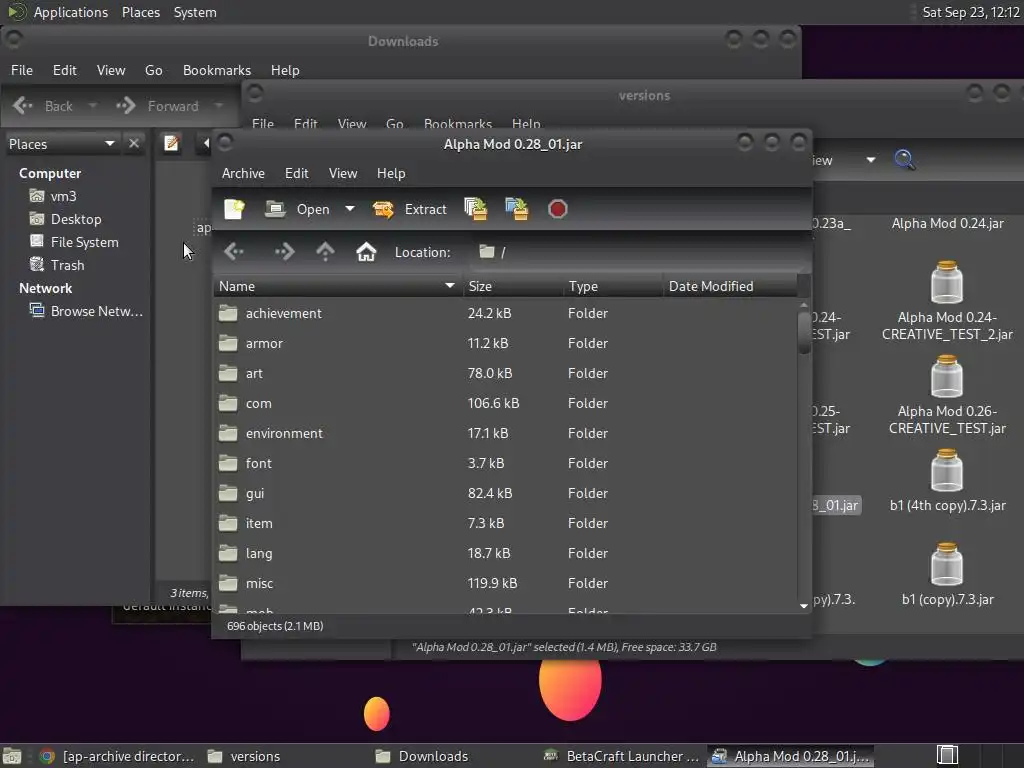Open File menu in Downloads window

22,70
